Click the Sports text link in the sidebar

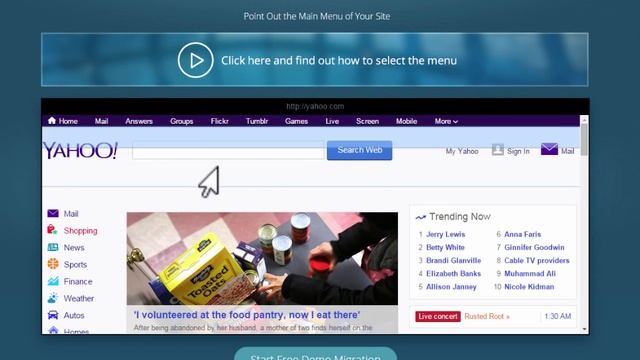[x=75, y=264]
